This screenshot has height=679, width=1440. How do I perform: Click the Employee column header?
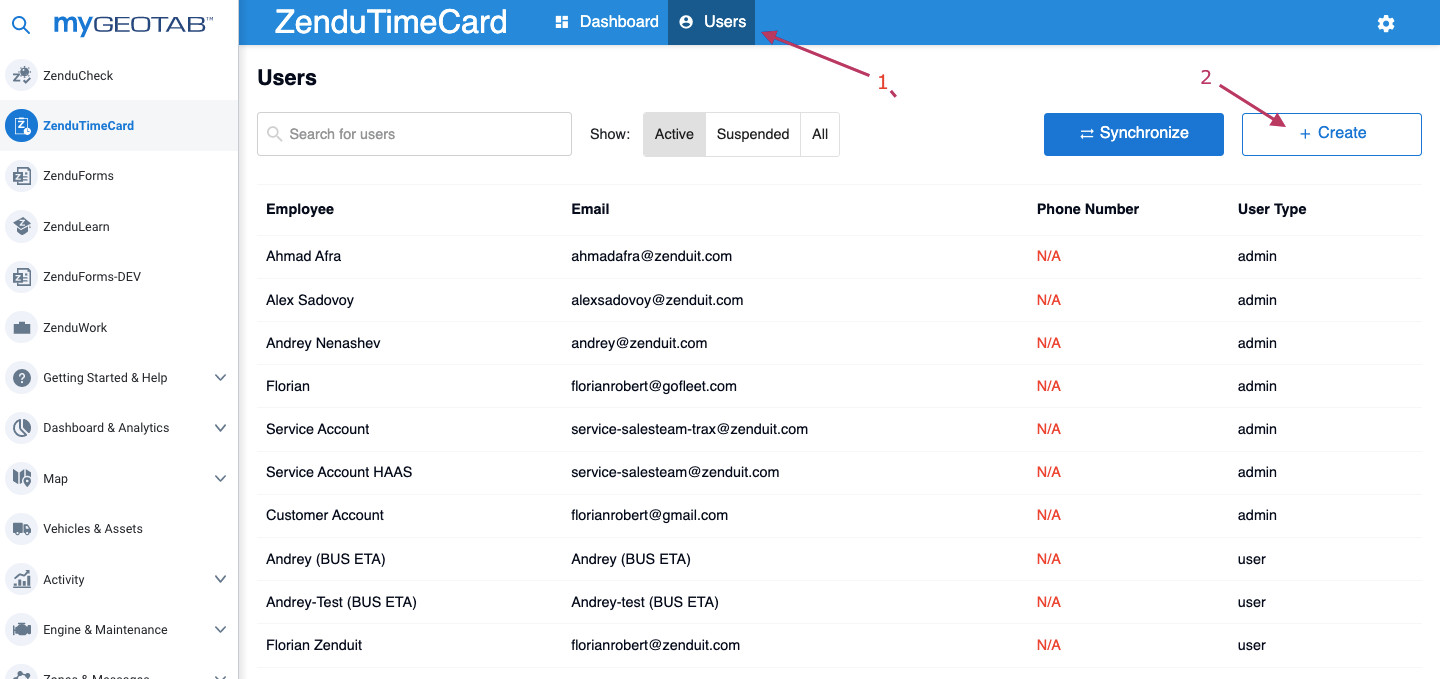[x=300, y=209]
